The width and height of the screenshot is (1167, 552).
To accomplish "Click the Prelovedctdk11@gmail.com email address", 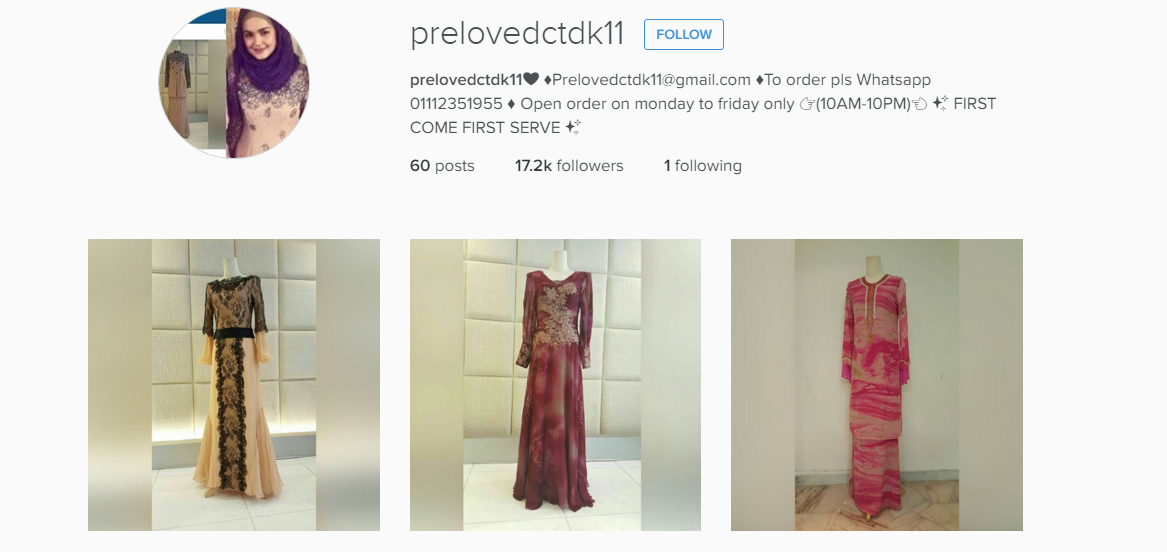I will click(x=651, y=80).
